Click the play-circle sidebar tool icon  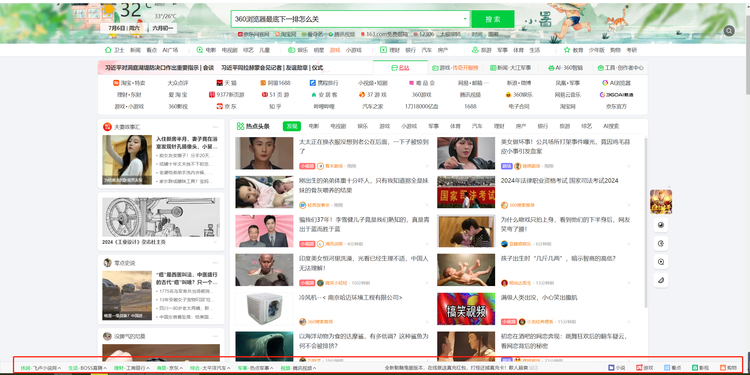pos(661,262)
